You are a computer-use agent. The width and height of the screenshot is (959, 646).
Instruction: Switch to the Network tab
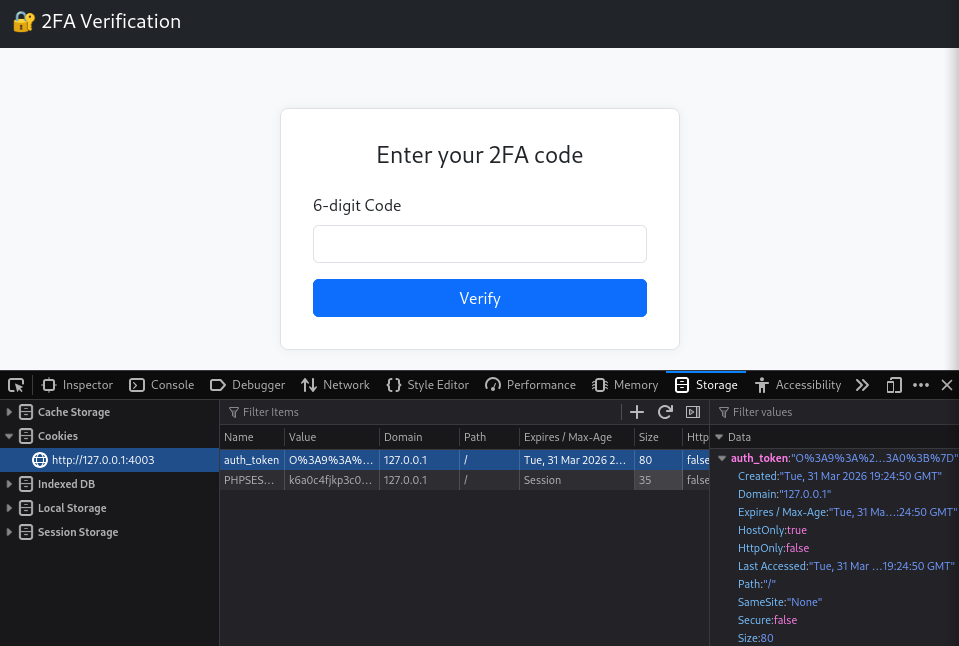(335, 385)
